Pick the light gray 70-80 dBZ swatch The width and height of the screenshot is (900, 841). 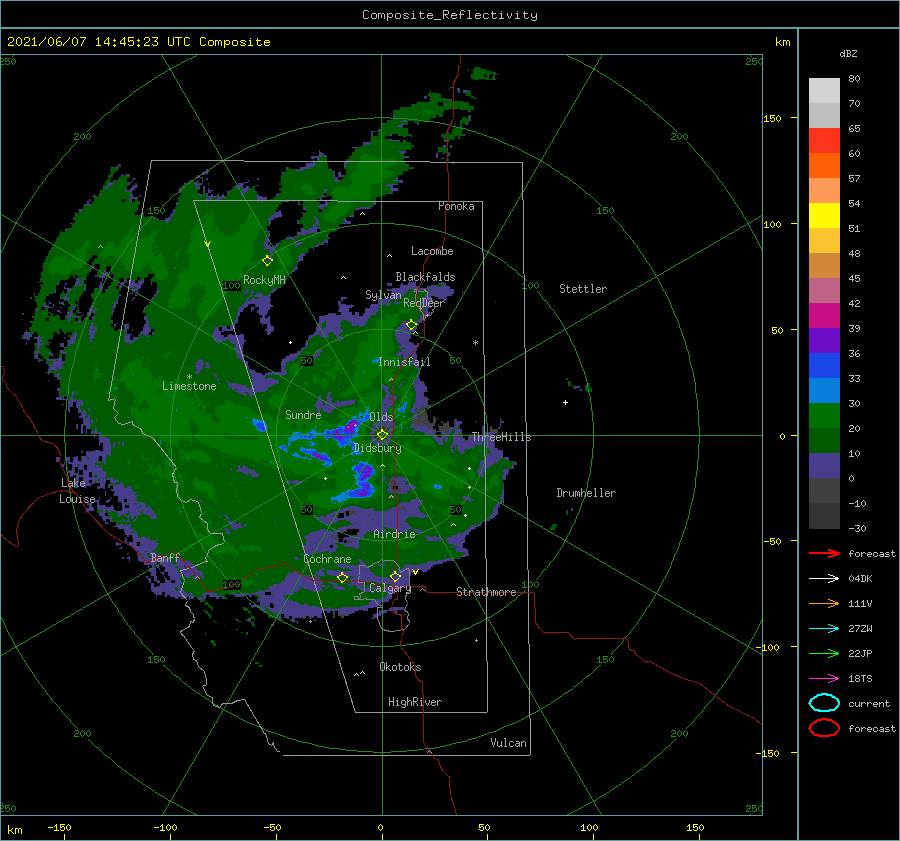point(824,90)
